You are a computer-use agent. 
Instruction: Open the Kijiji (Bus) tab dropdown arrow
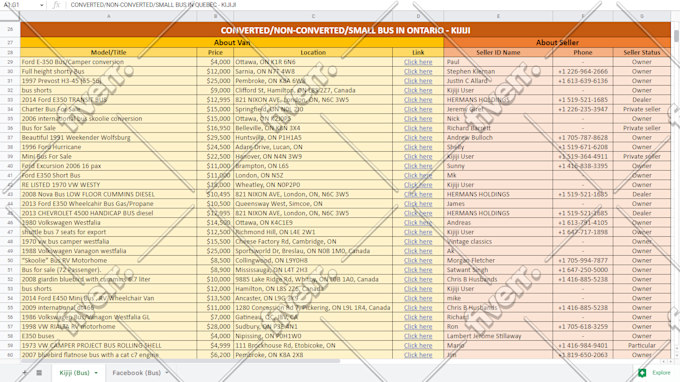tap(96, 373)
